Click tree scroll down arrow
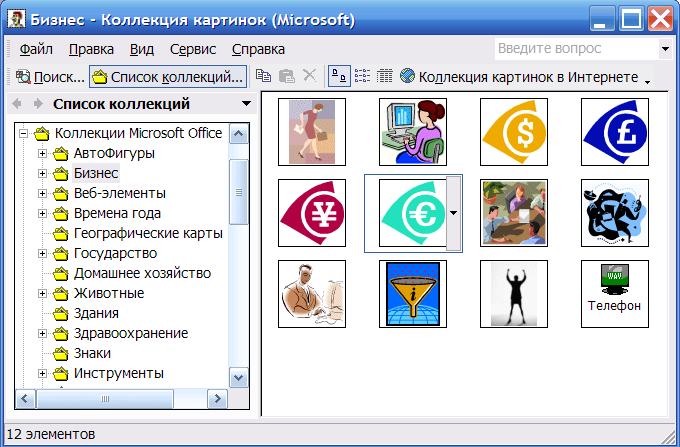 tap(239, 377)
